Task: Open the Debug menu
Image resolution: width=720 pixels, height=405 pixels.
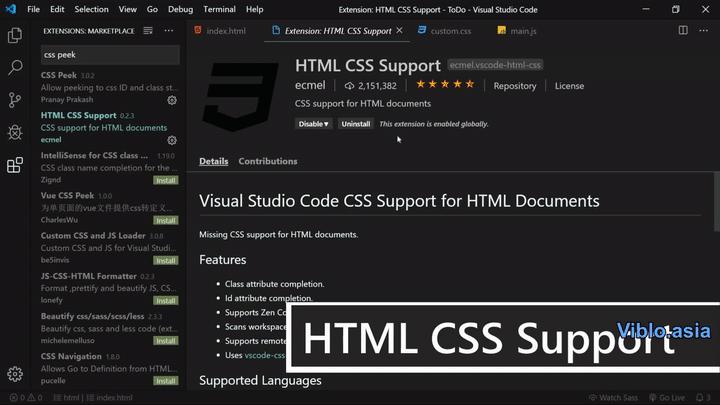Action: click(x=180, y=9)
